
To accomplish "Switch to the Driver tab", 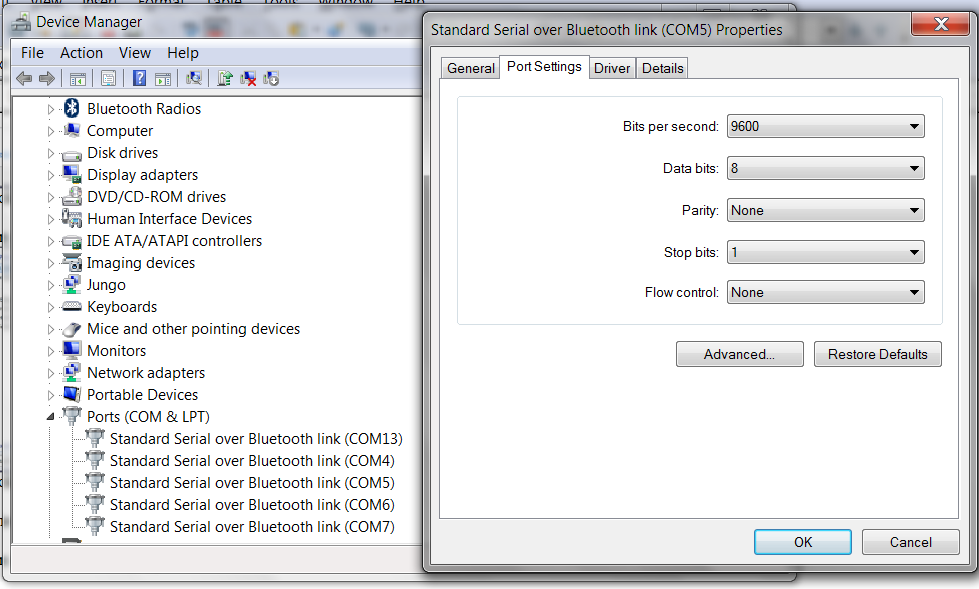I will pos(612,68).
